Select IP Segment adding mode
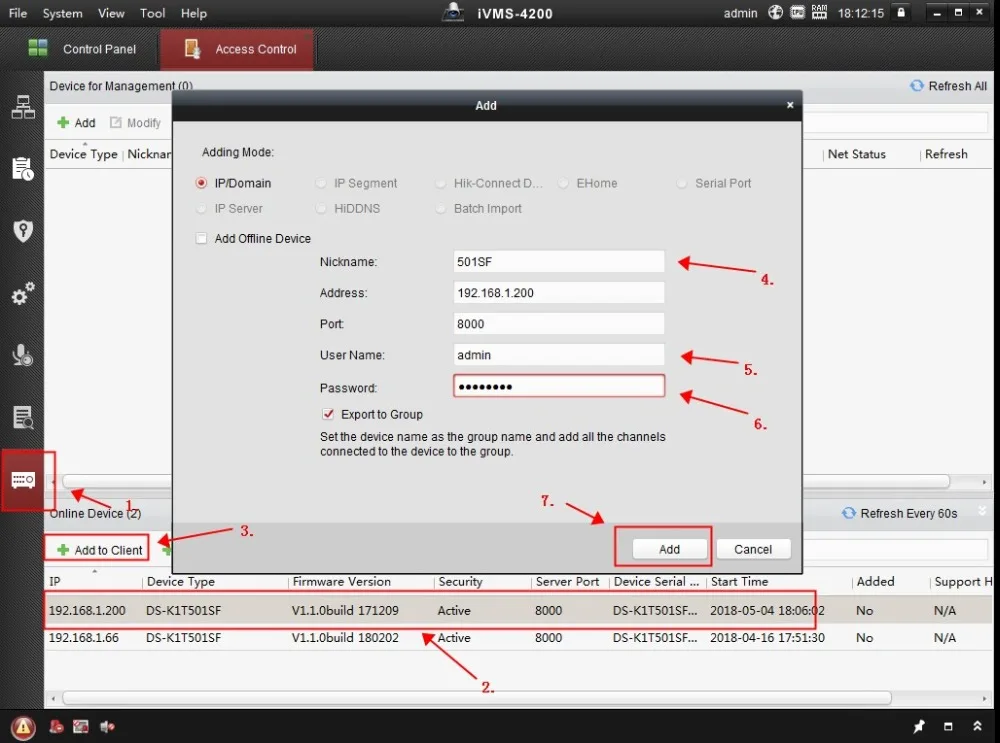The height and width of the screenshot is (743, 1000). click(x=321, y=183)
